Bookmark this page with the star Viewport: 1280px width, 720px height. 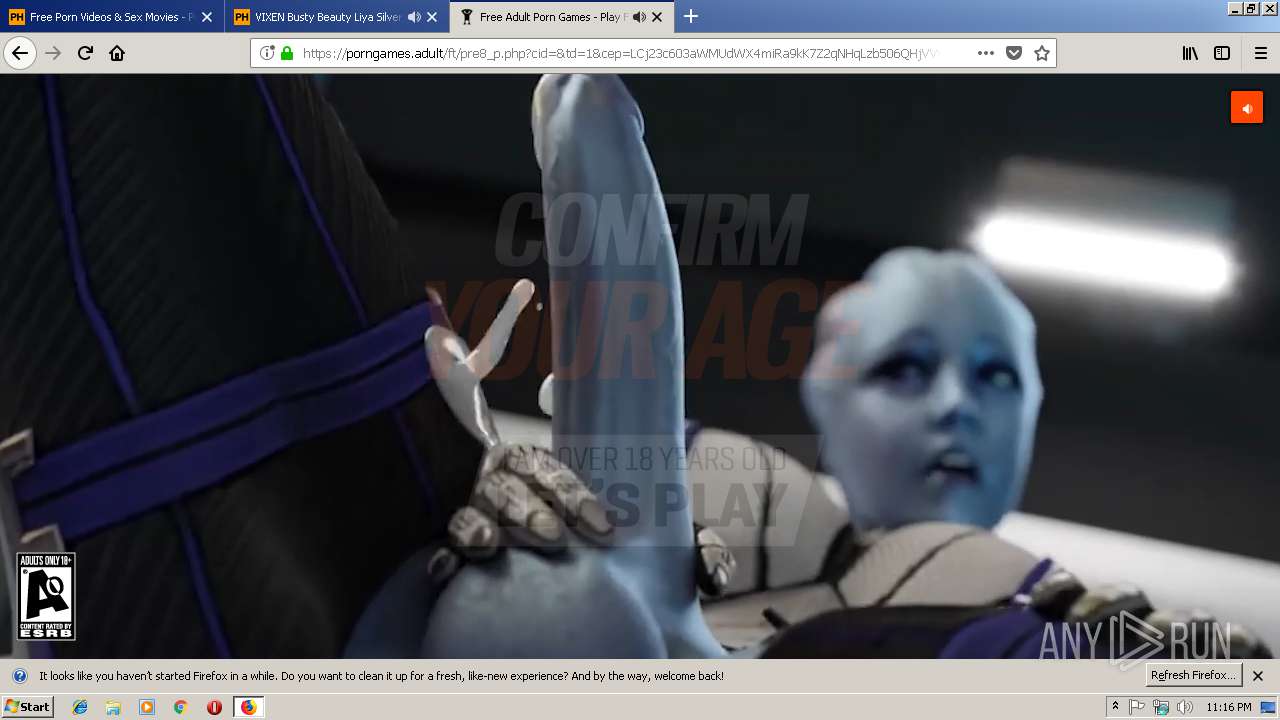coord(1042,53)
